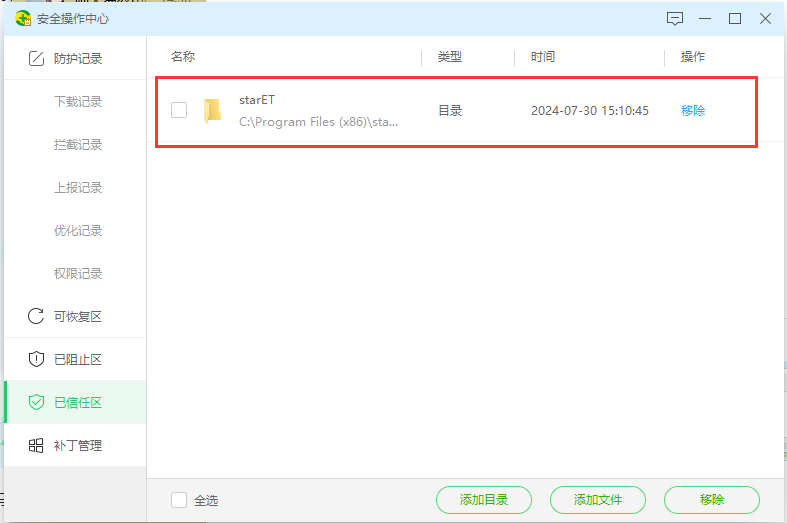
Task: Click the starET folder icon
Action: 212,110
